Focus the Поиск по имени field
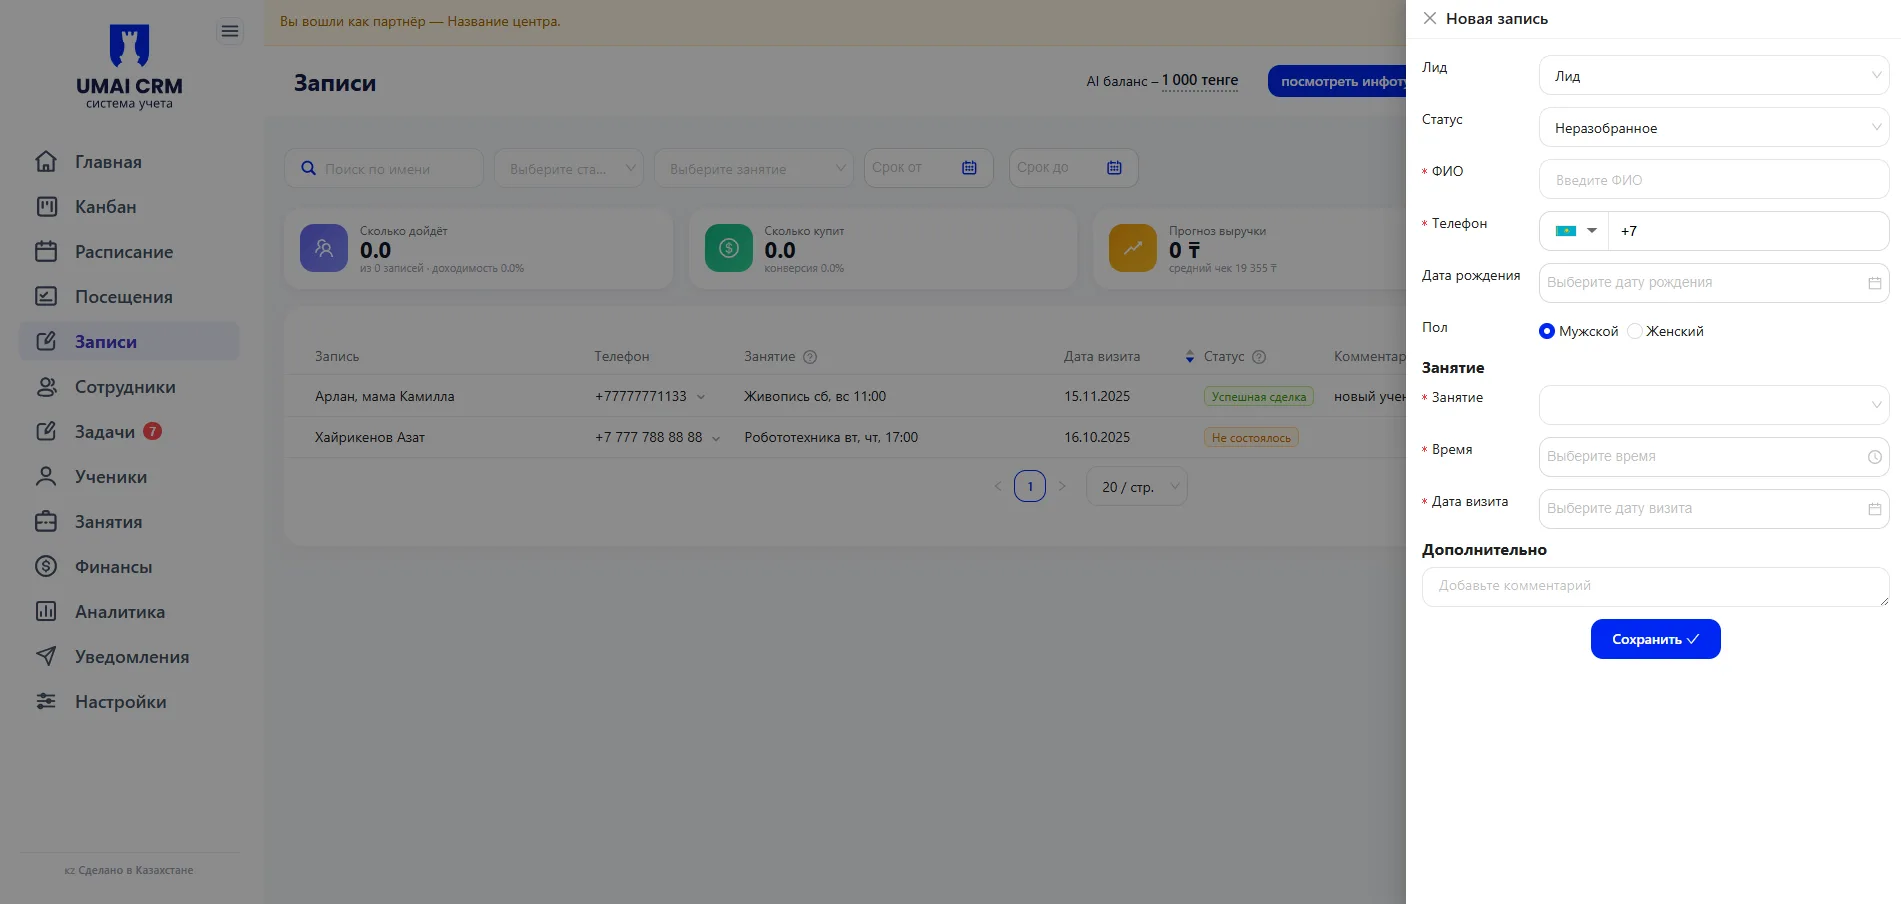The width and height of the screenshot is (1901, 904). (384, 168)
